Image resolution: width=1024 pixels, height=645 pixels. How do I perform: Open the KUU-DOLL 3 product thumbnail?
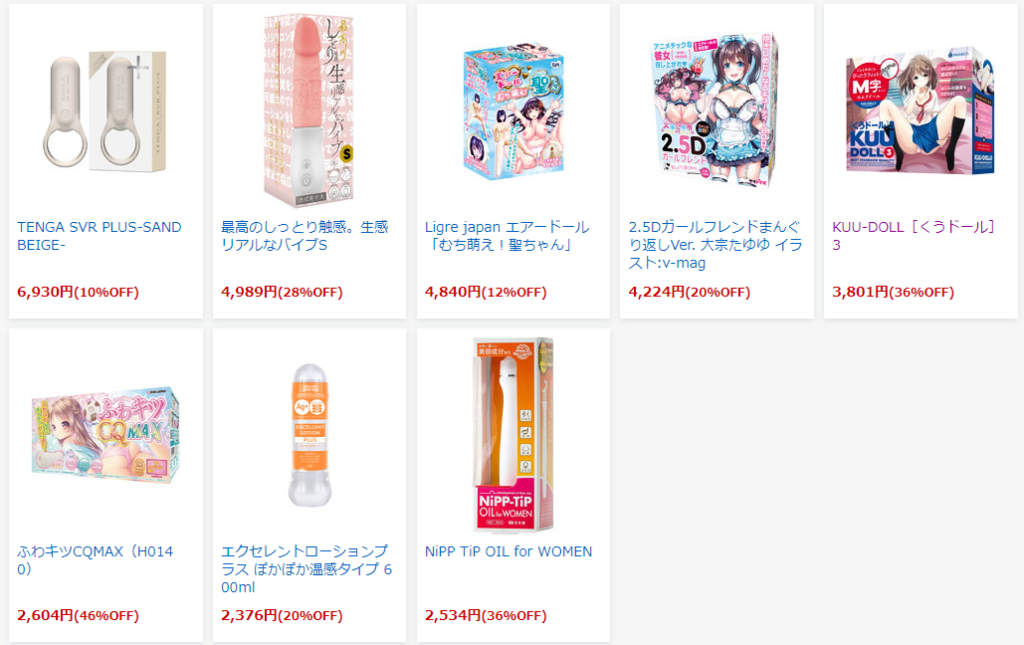click(920, 110)
